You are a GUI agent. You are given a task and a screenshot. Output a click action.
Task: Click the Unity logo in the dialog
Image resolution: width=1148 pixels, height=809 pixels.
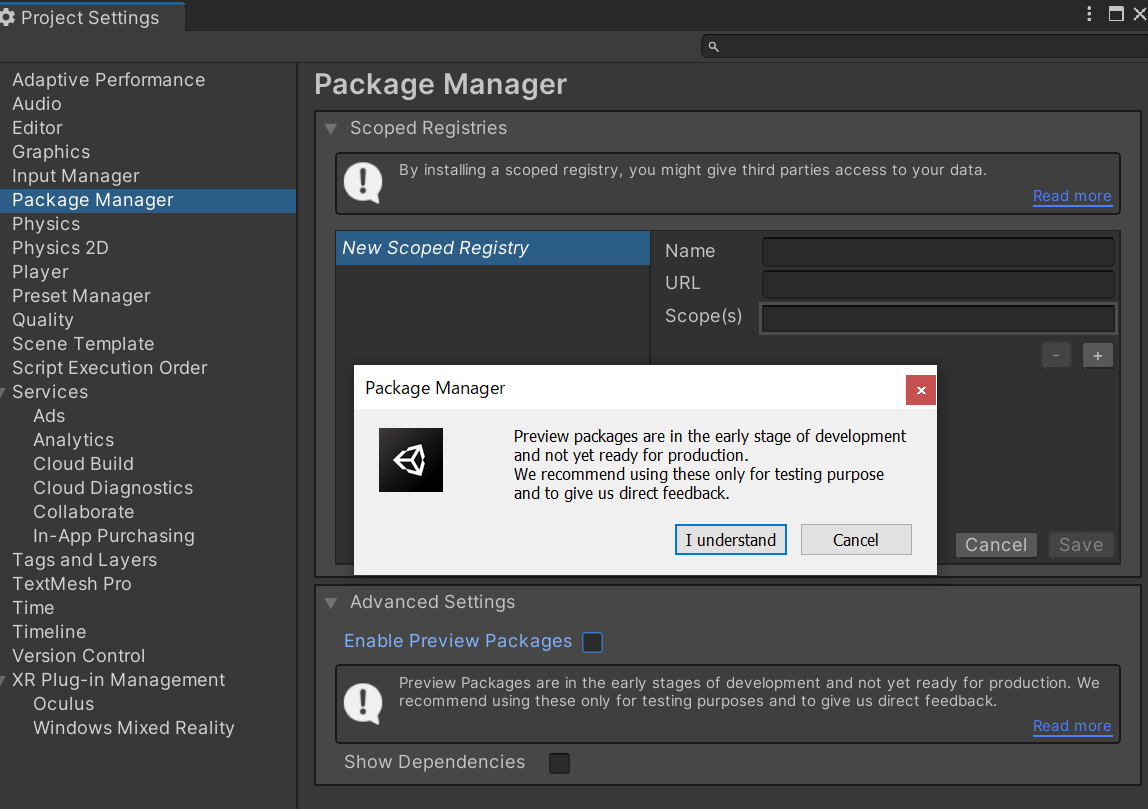[410, 460]
